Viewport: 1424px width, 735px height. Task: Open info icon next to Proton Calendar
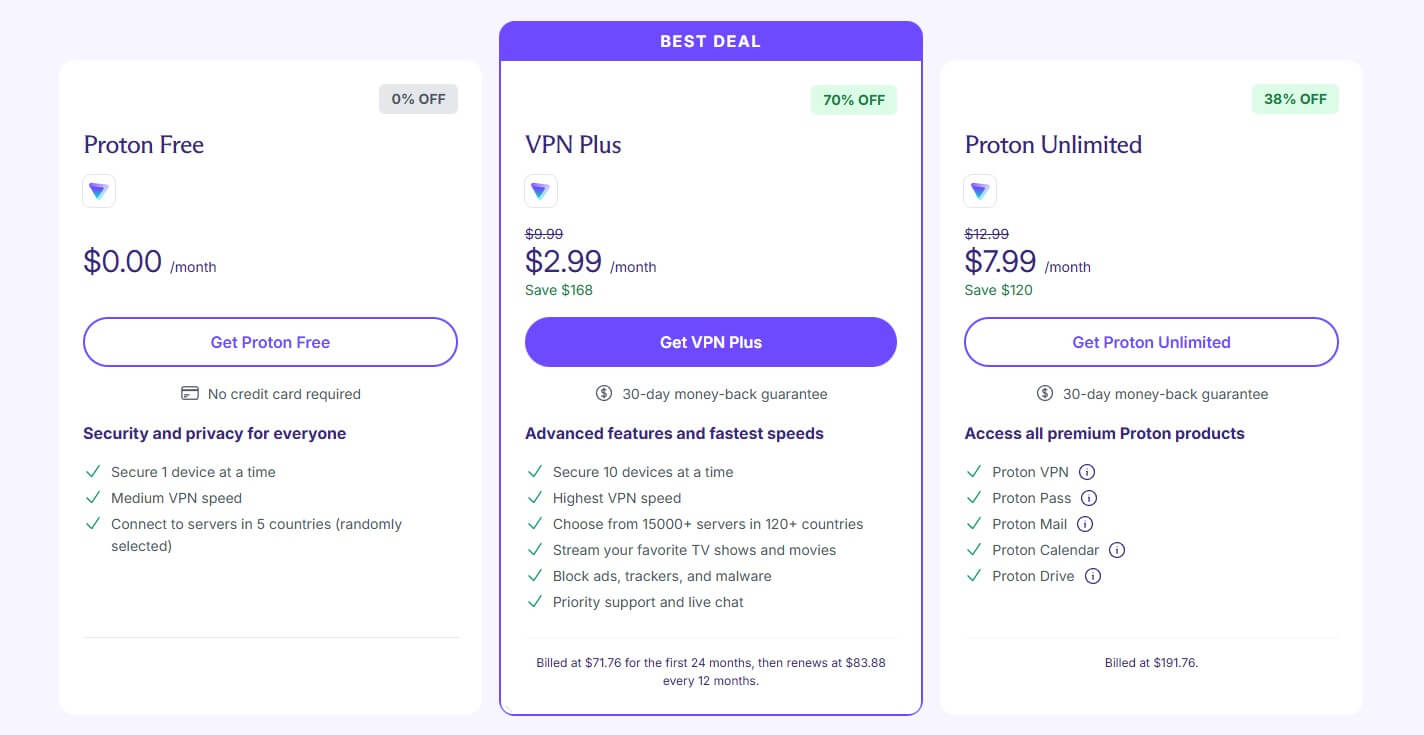[x=1117, y=549]
